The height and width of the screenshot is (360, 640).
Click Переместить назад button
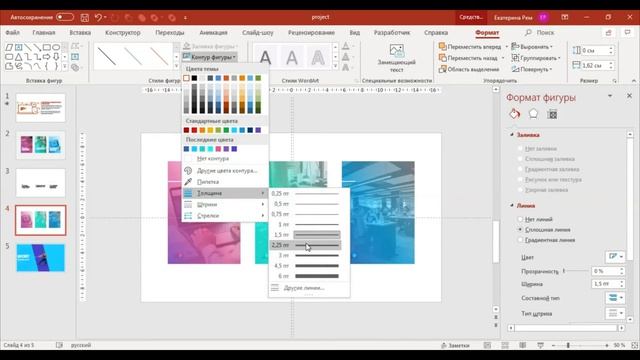pyautogui.click(x=468, y=58)
